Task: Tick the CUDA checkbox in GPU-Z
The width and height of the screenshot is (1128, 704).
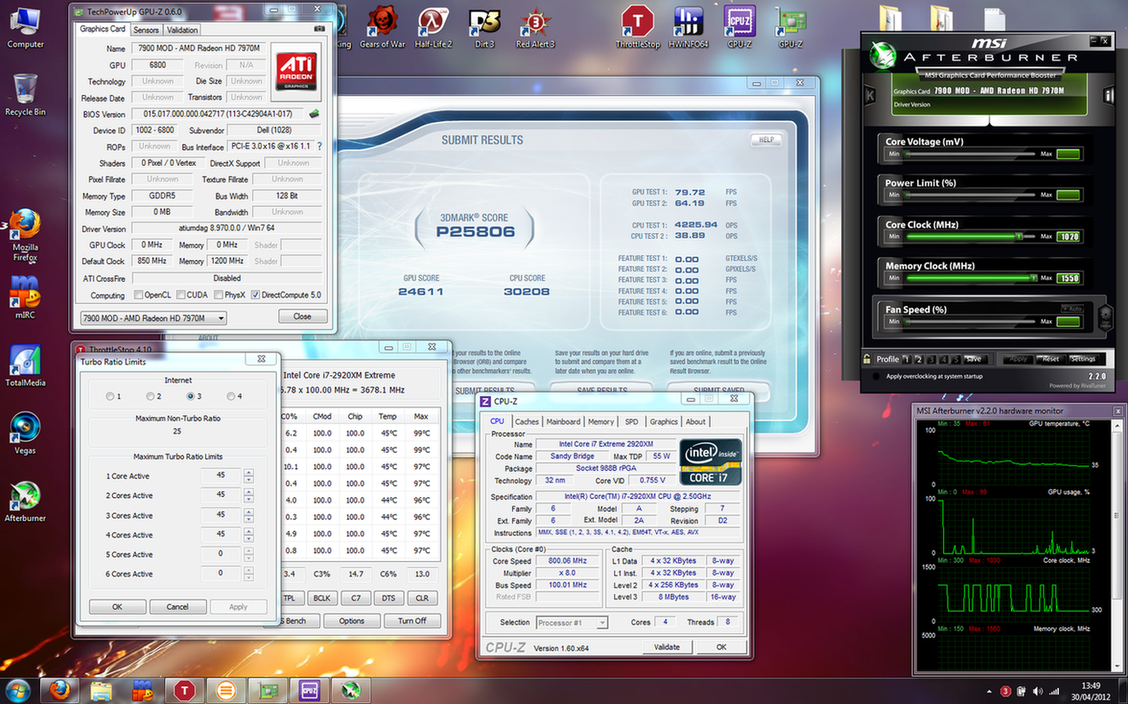Action: (x=181, y=295)
